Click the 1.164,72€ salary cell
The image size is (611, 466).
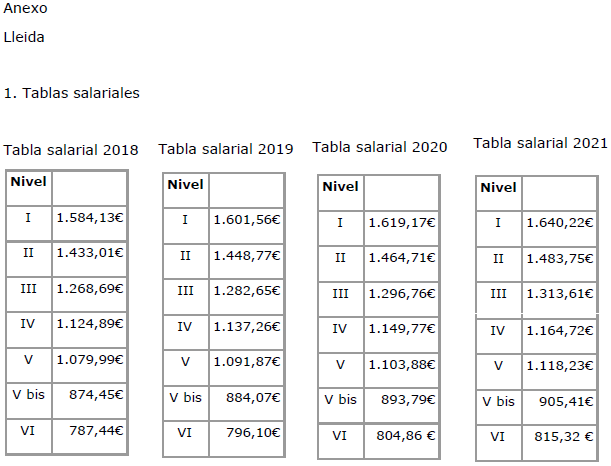pos(560,330)
